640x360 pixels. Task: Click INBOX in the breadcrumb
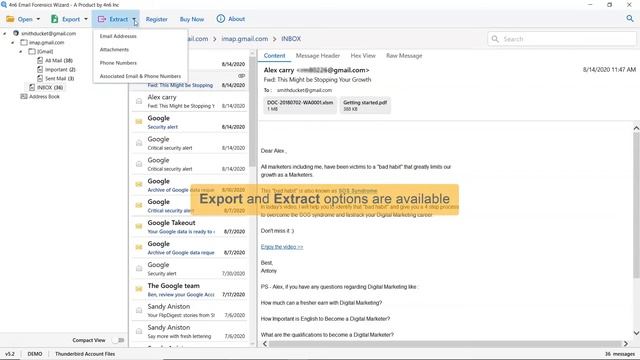tap(291, 39)
